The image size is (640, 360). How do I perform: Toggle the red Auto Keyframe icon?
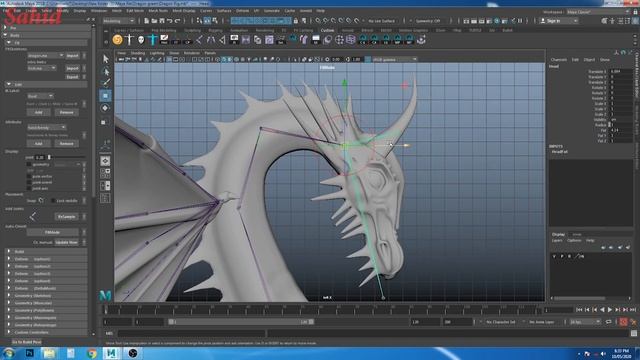623,322
